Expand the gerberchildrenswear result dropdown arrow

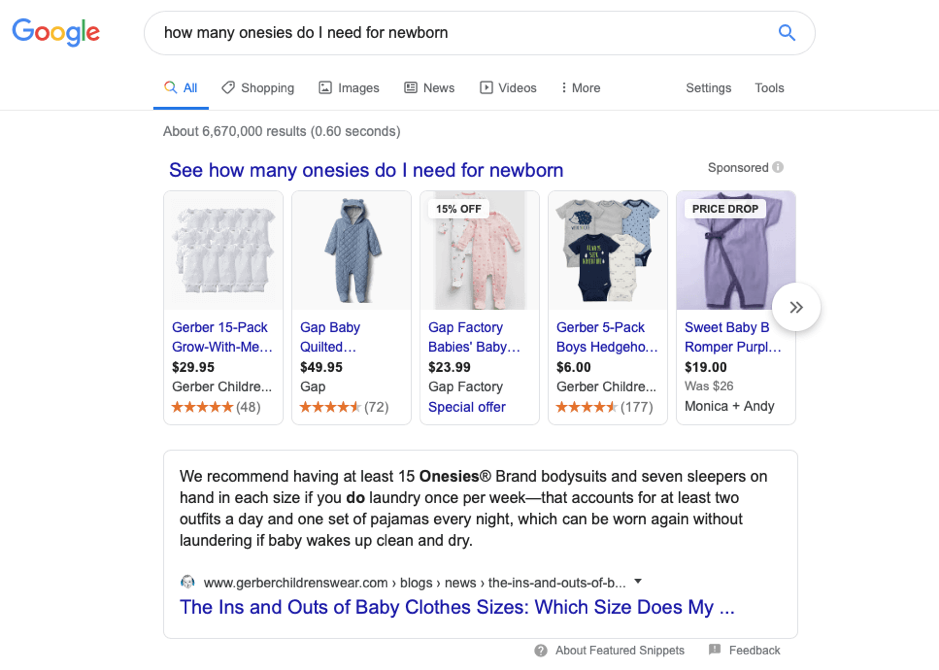tap(638, 581)
